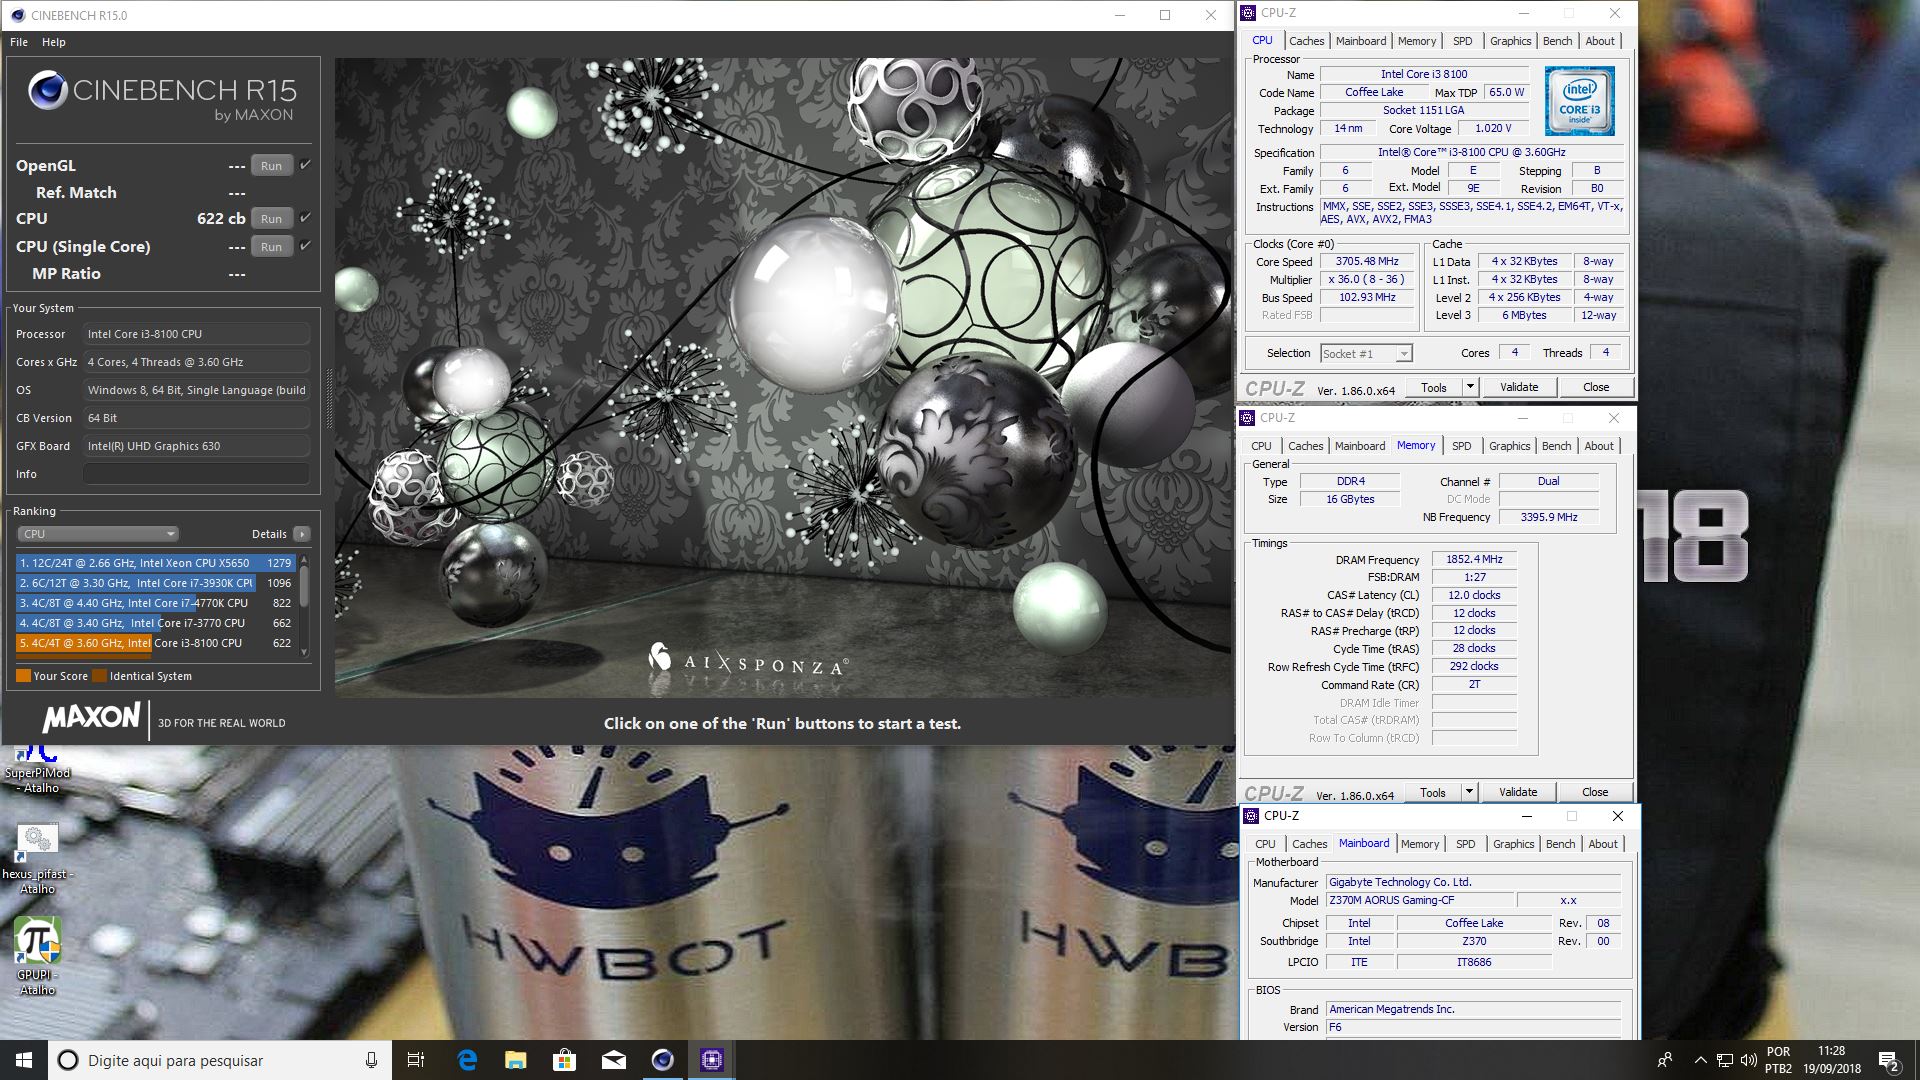Click the POR PTB2 language indicator
This screenshot has height=1080, width=1920.
point(1779,1060)
